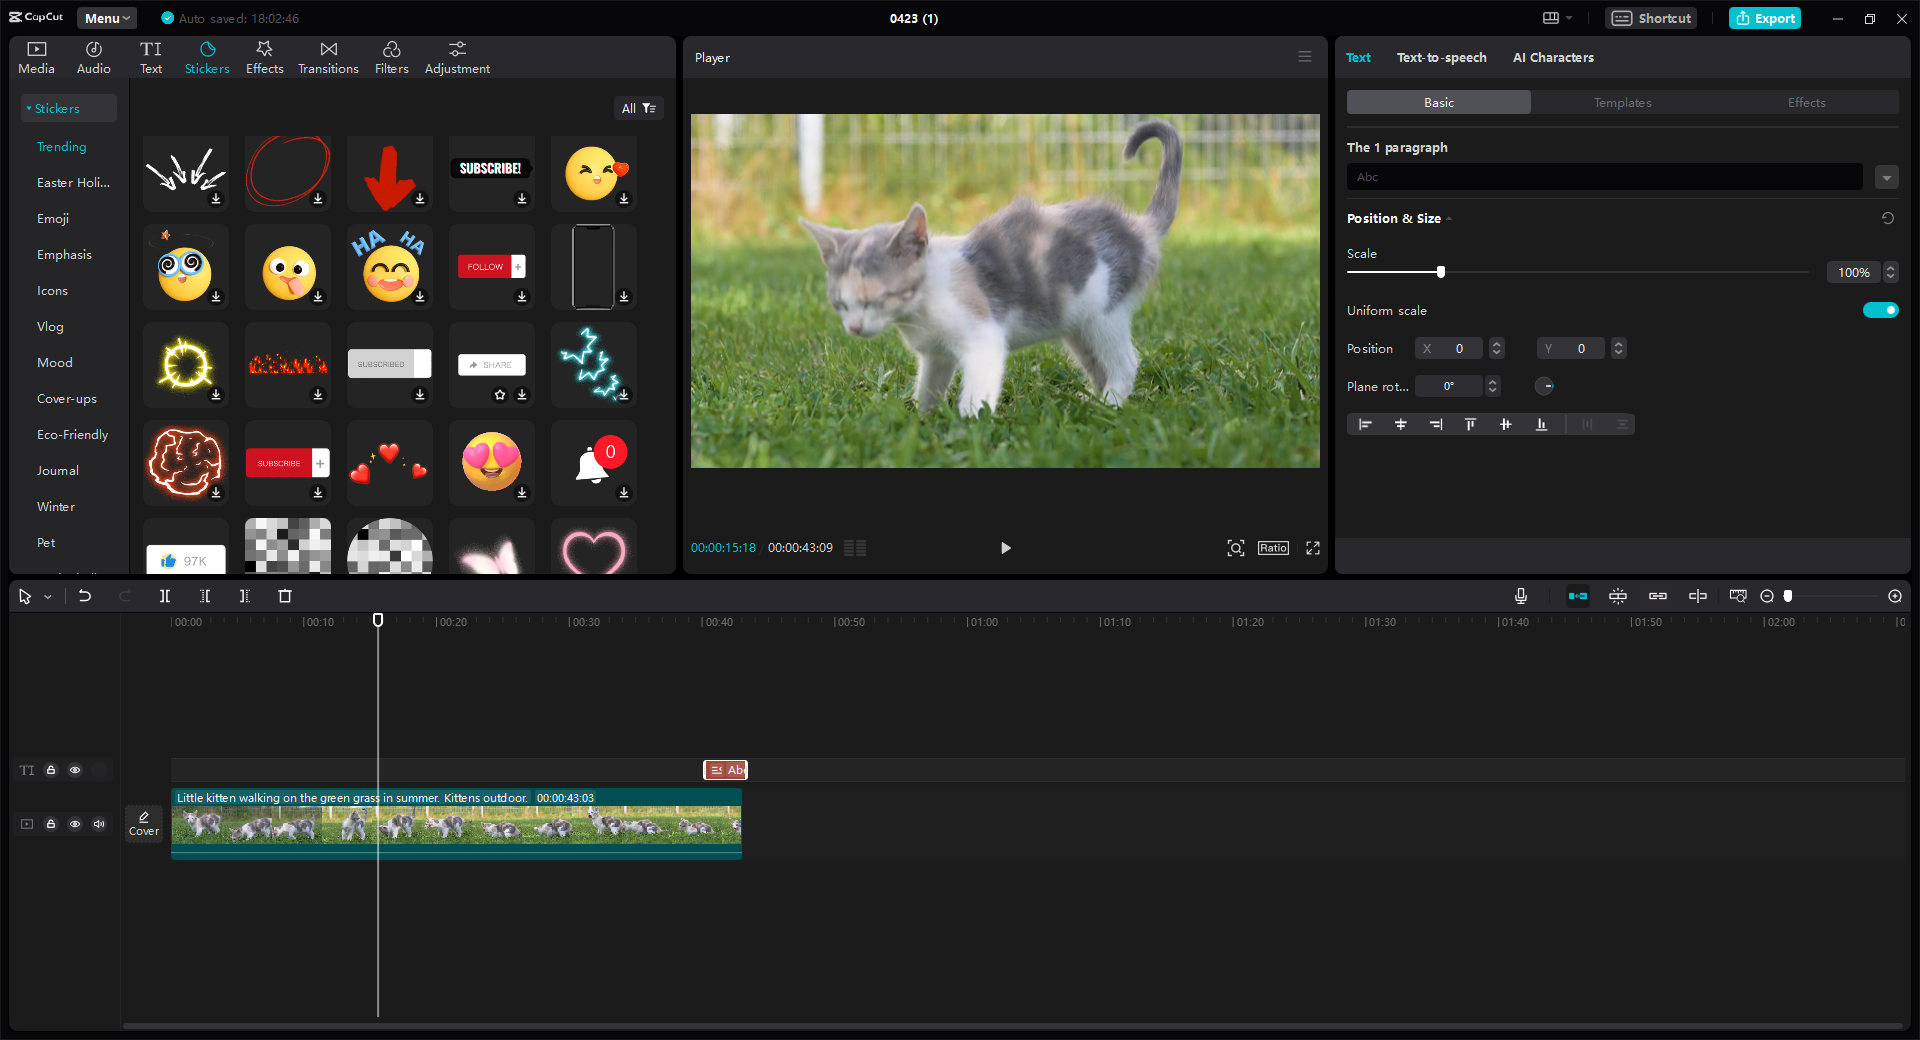This screenshot has height=1040, width=1920.
Task: Open the Media panel
Action: pos(36,58)
